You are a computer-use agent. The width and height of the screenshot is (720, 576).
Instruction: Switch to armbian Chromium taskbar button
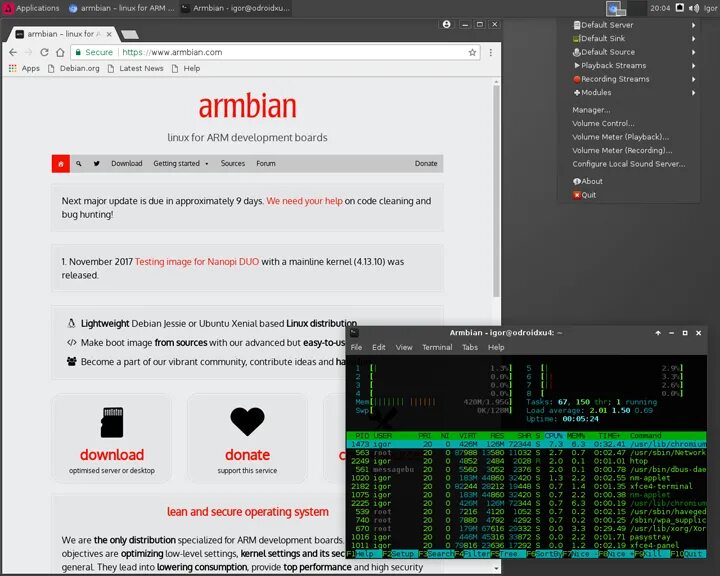pyautogui.click(x=122, y=8)
